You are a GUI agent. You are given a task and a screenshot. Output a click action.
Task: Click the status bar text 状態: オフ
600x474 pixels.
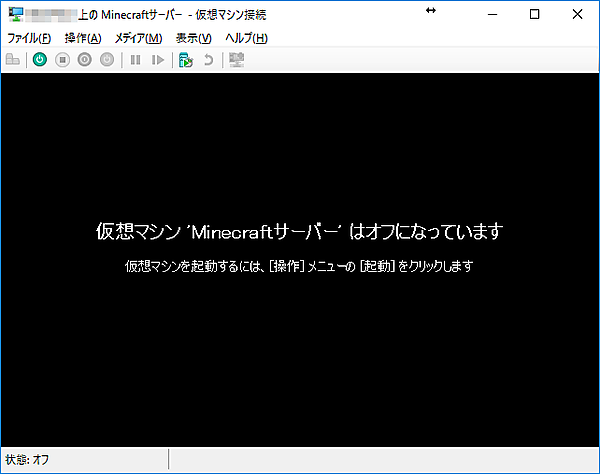tap(27, 459)
